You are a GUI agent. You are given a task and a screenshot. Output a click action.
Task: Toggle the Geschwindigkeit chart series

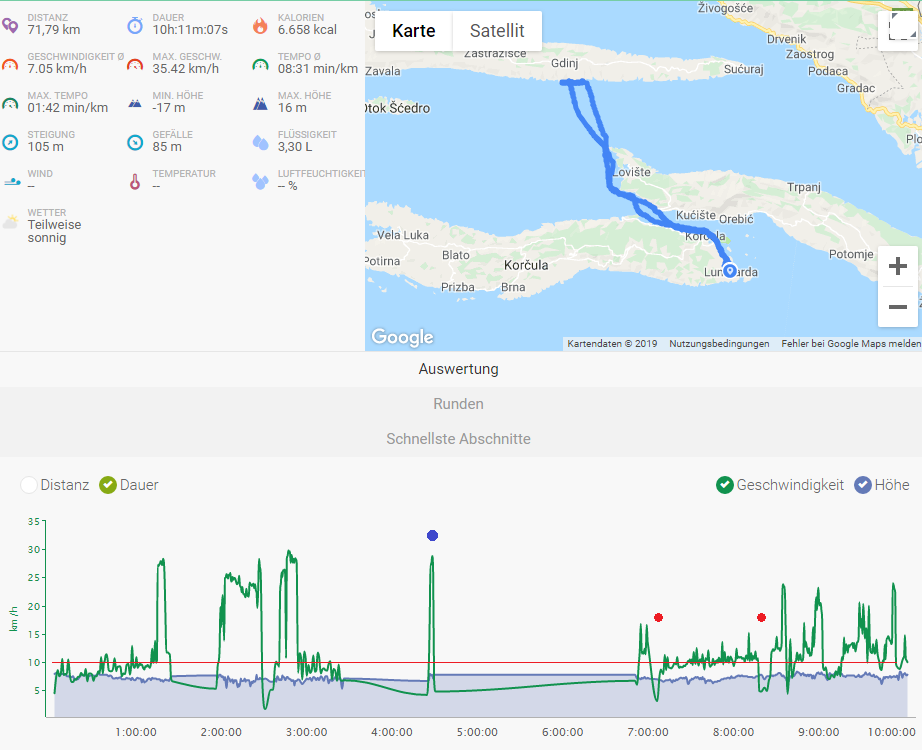click(x=724, y=483)
